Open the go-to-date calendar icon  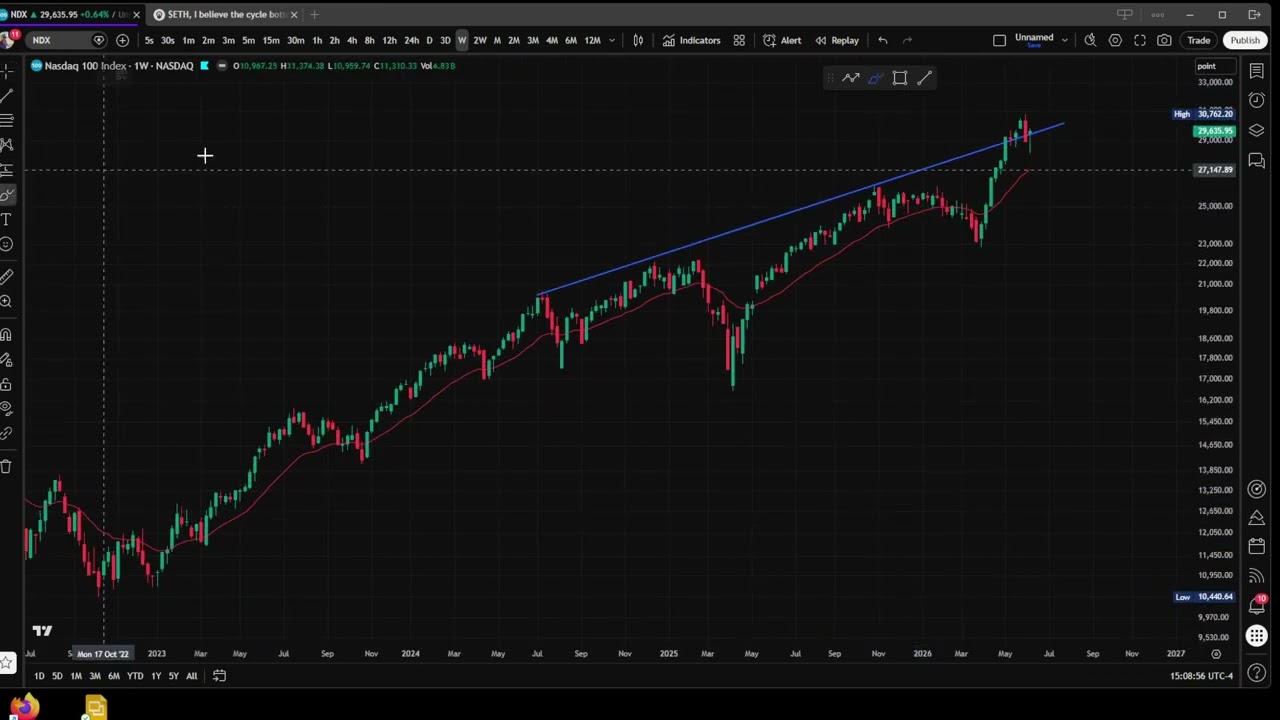pos(219,676)
